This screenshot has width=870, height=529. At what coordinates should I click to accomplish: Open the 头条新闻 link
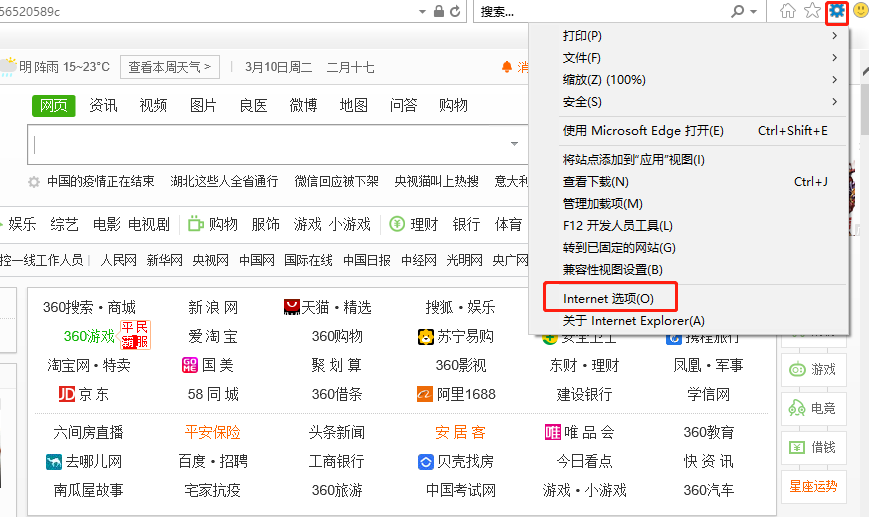336,432
